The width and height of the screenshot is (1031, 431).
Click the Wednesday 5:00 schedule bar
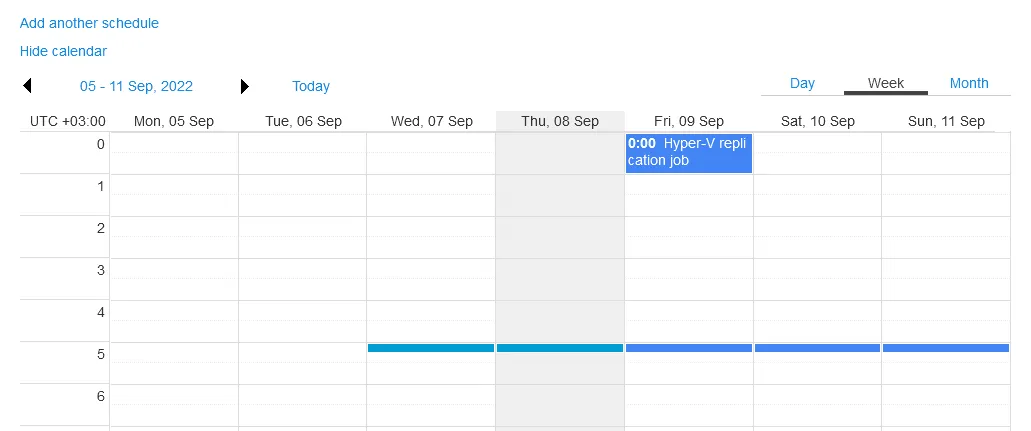431,348
